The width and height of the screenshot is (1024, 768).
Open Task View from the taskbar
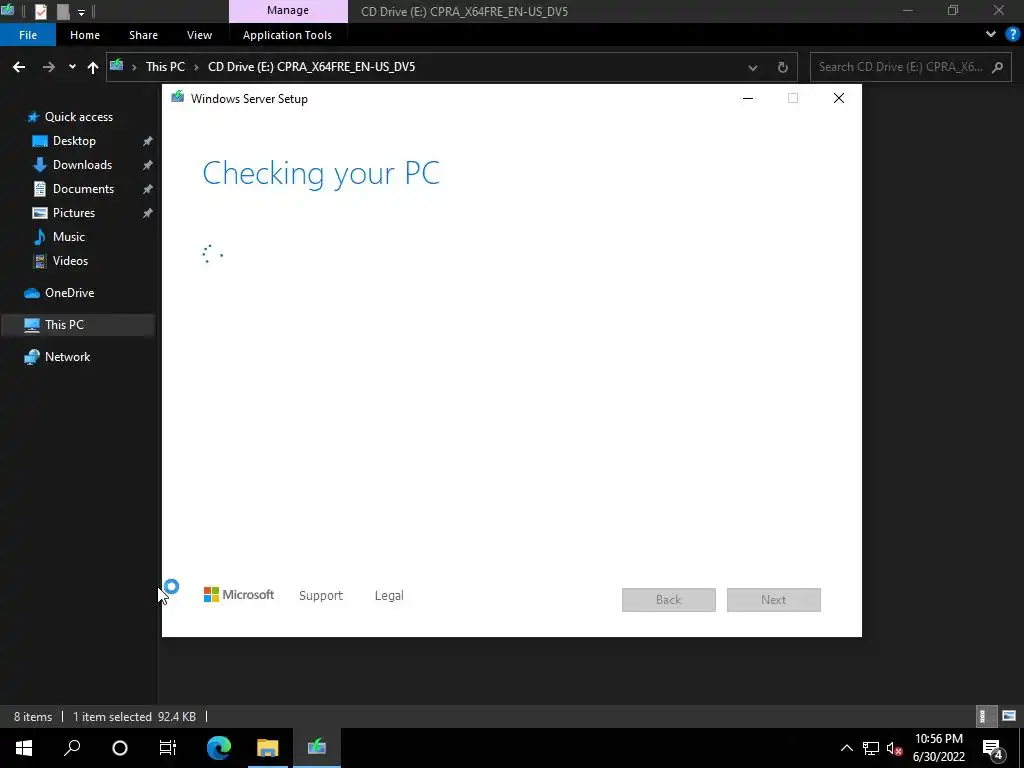[168, 748]
